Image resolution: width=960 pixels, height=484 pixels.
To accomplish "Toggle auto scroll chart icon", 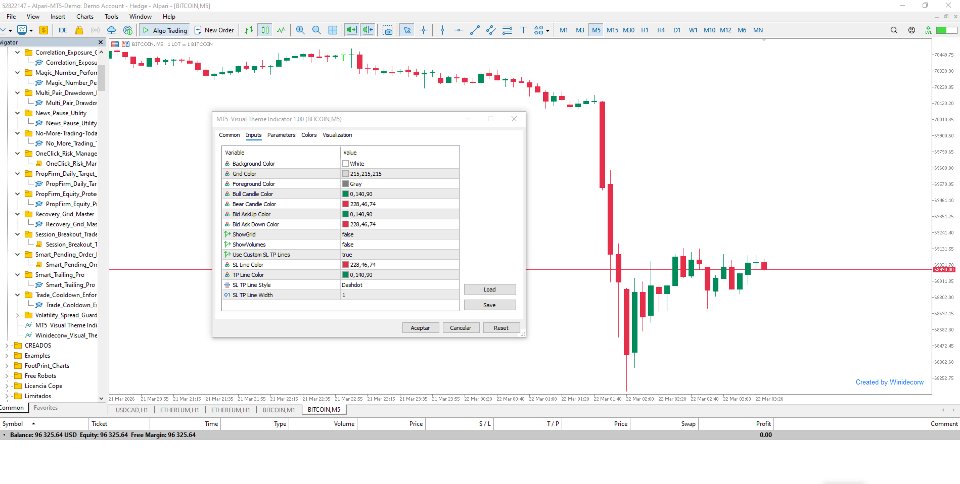I will coord(351,30).
